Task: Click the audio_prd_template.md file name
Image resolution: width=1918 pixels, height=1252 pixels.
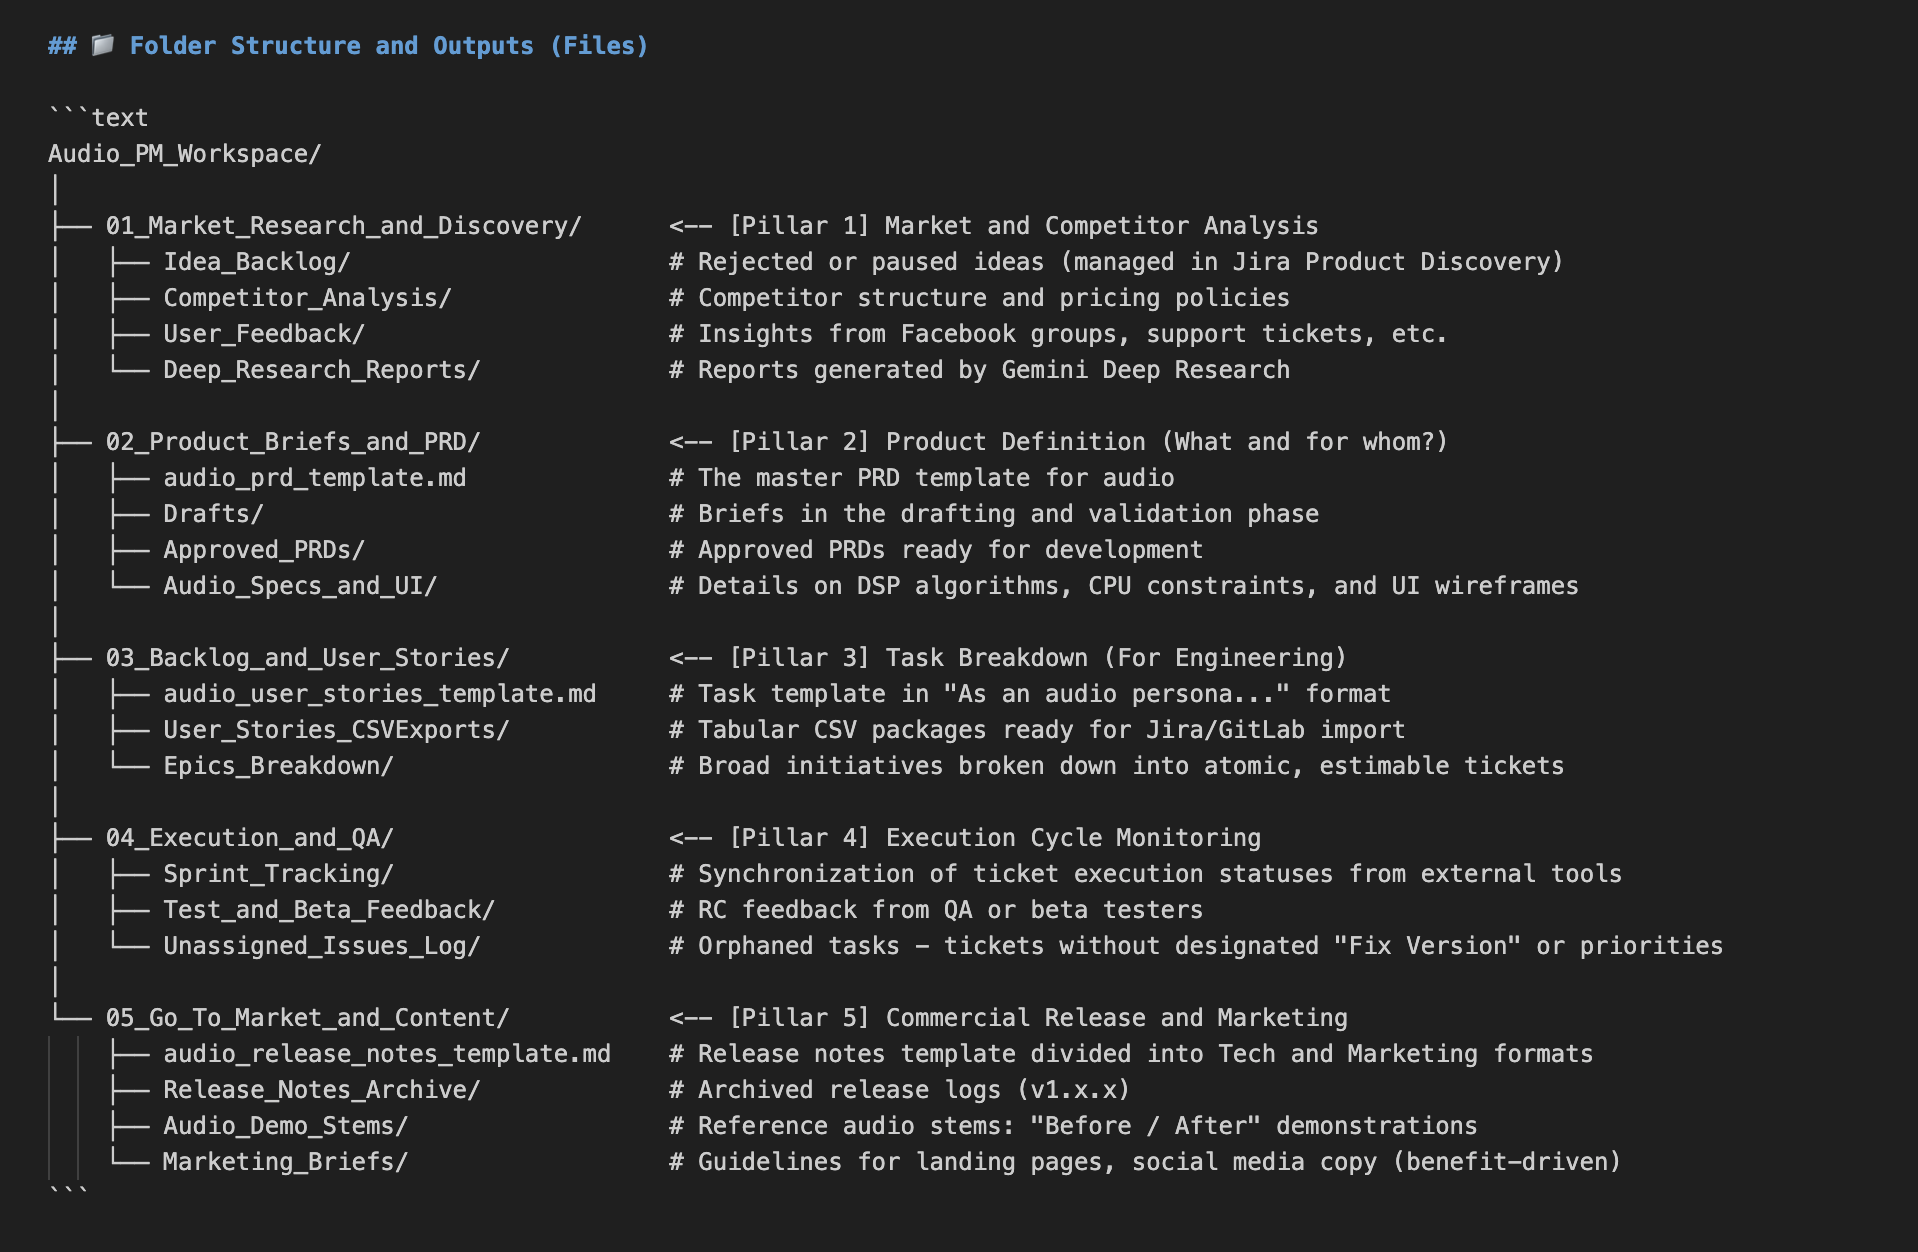Action: pos(314,478)
